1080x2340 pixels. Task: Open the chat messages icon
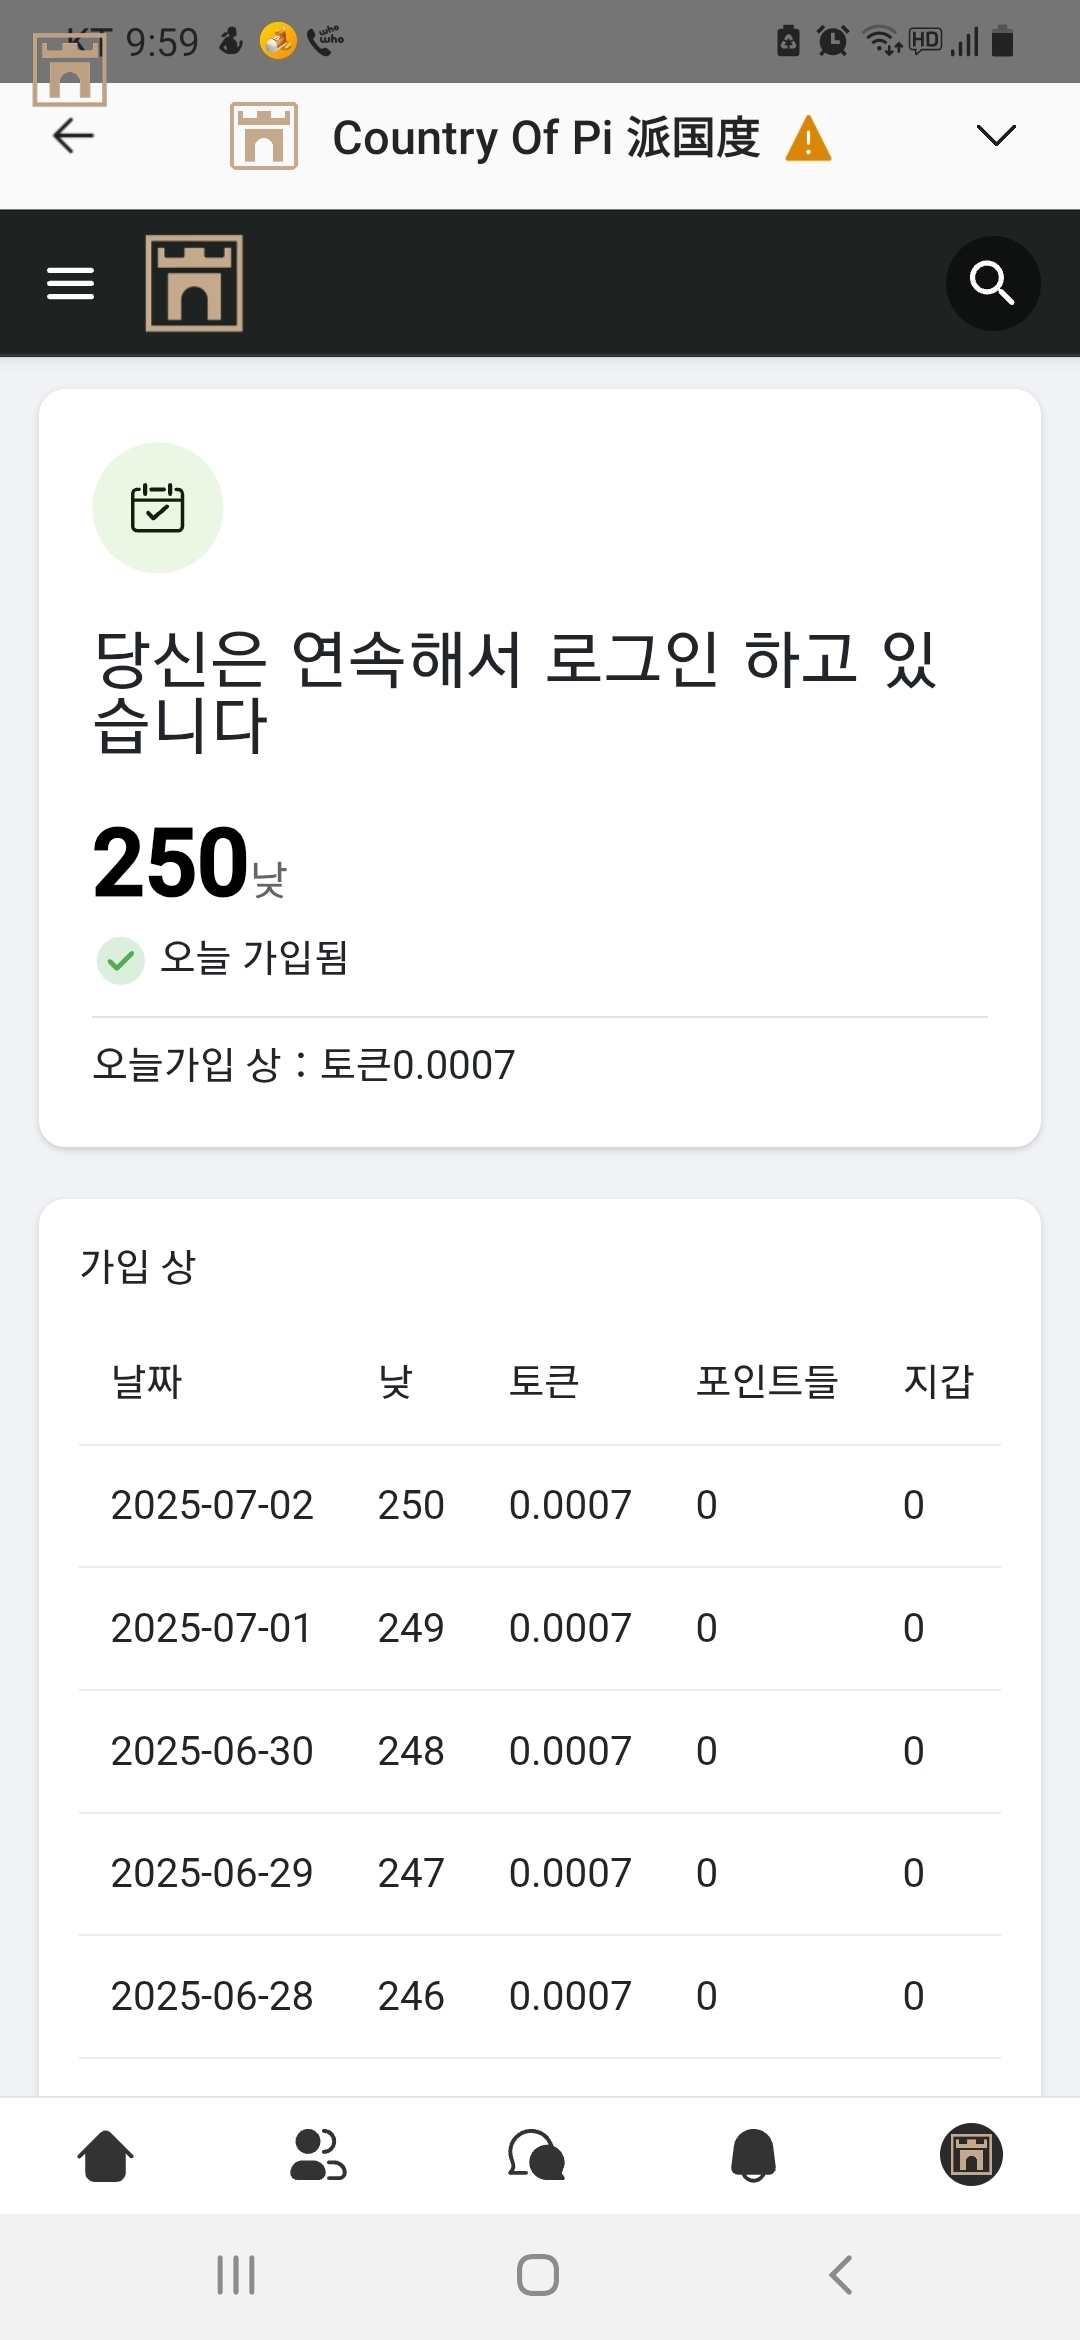tap(537, 2155)
